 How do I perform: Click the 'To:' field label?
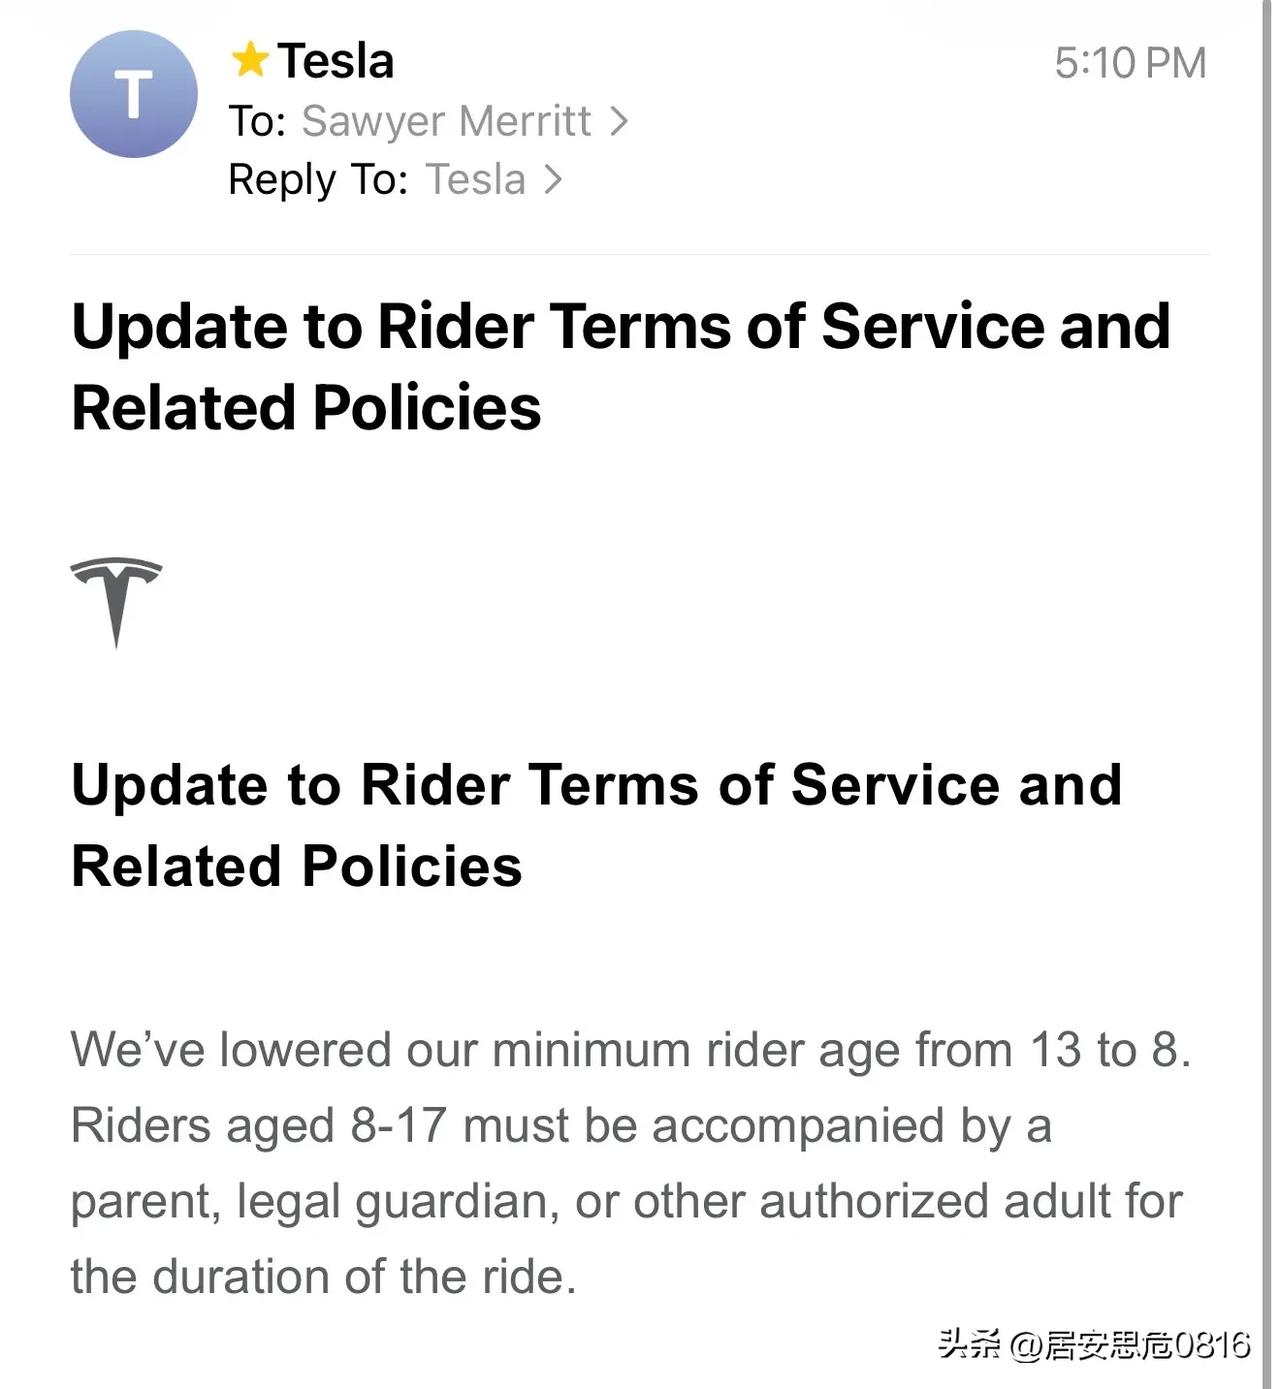tap(257, 122)
